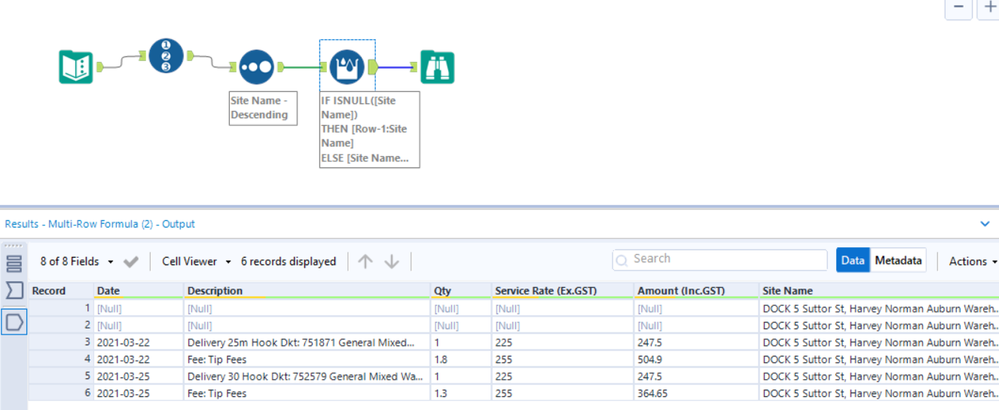
Task: Open the messages list view icon
Action: tap(14, 263)
